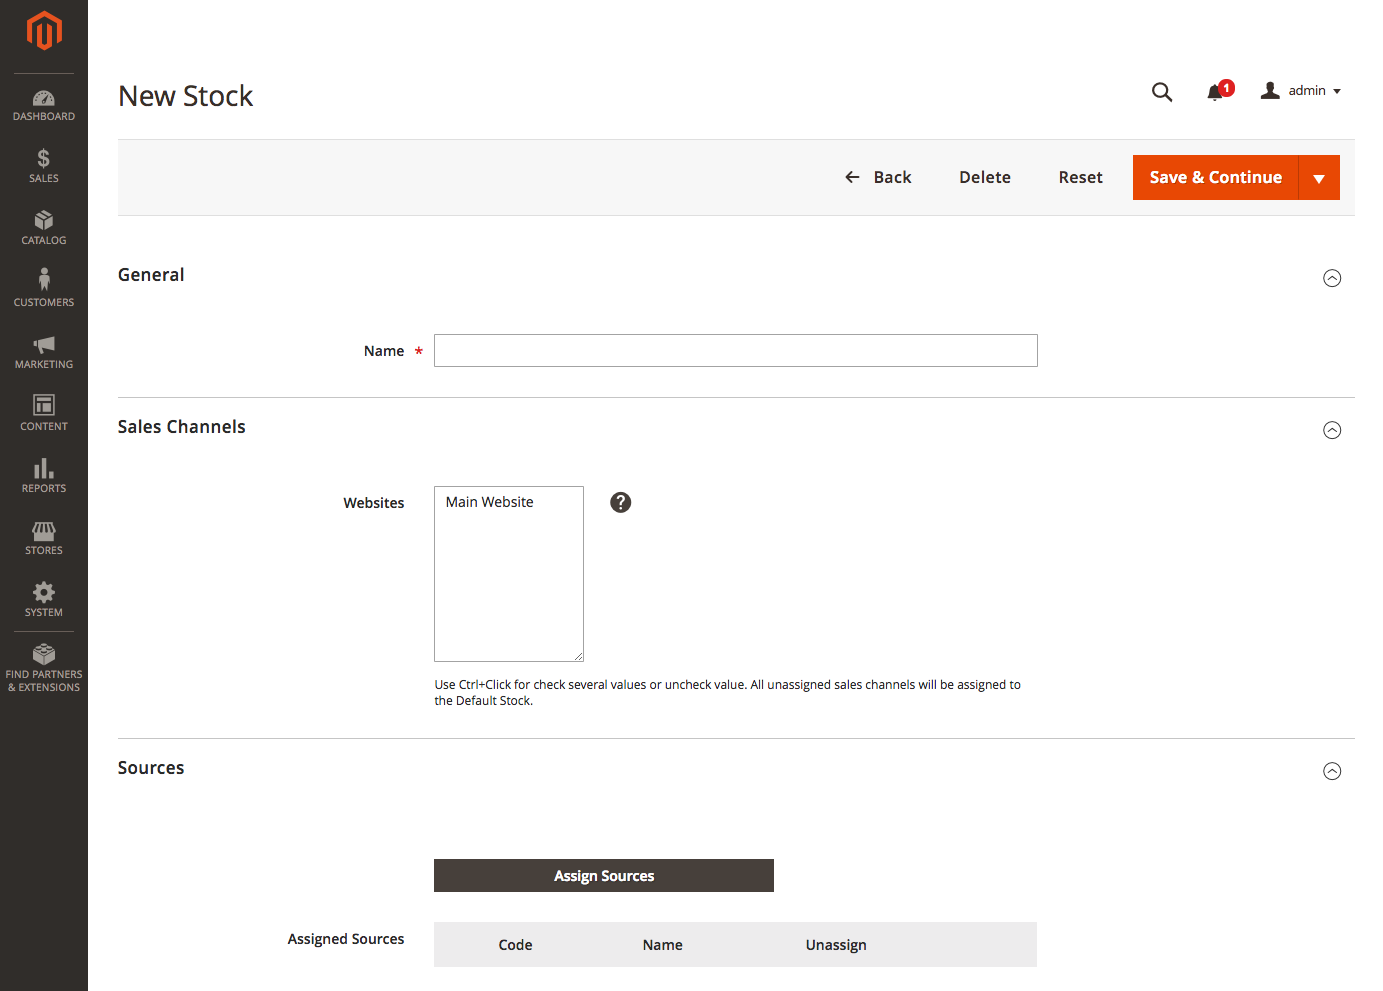Image resolution: width=1383 pixels, height=991 pixels.
Task: Click the Back button
Action: coord(878,177)
